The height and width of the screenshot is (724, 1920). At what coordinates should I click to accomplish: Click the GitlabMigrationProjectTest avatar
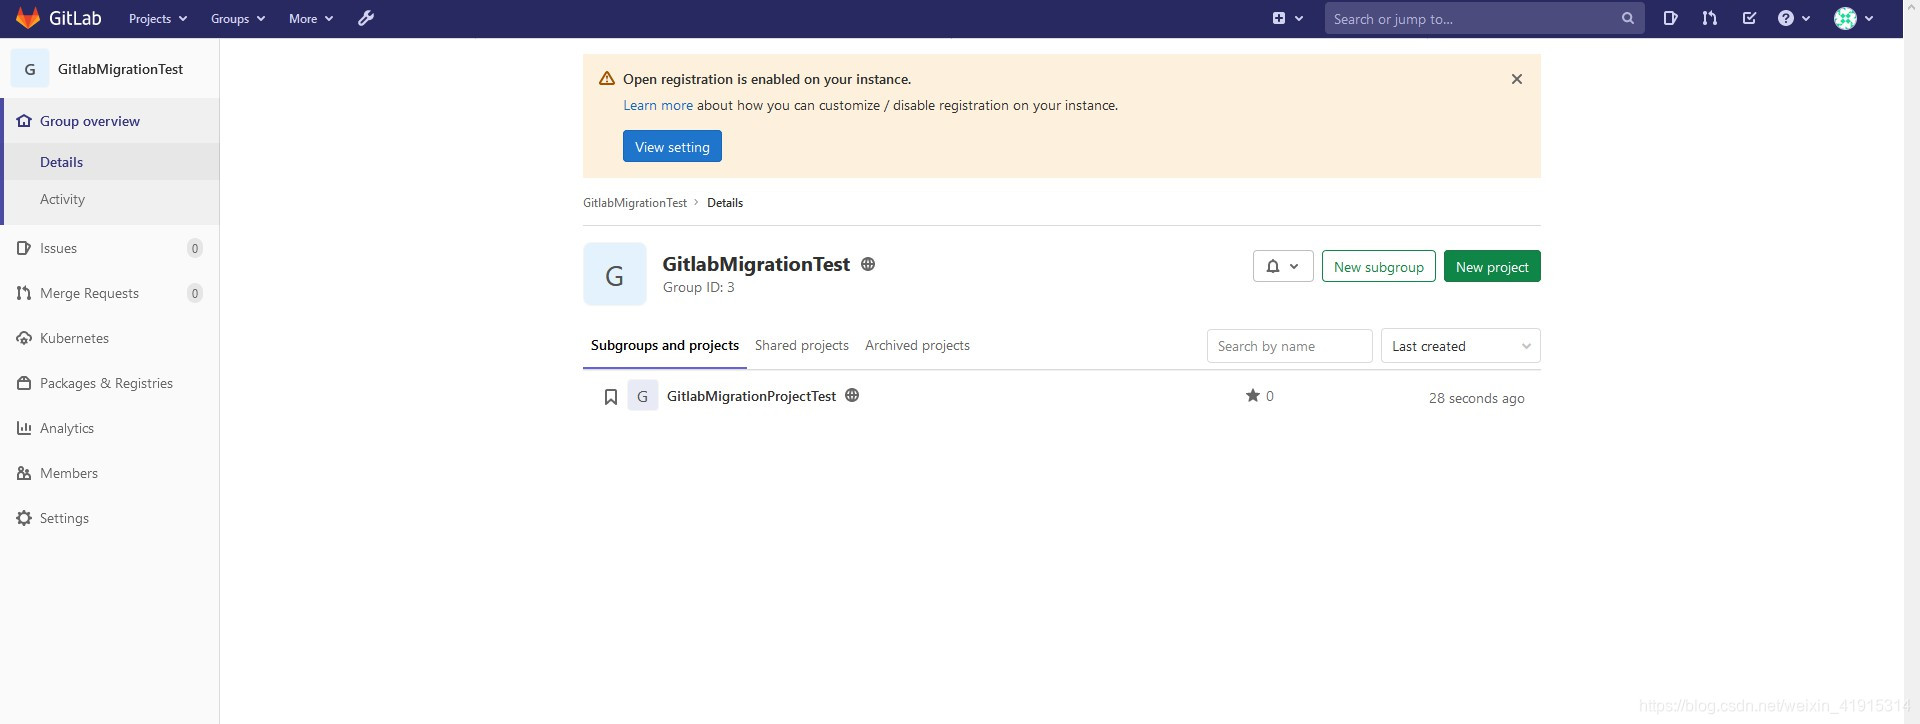pos(643,396)
